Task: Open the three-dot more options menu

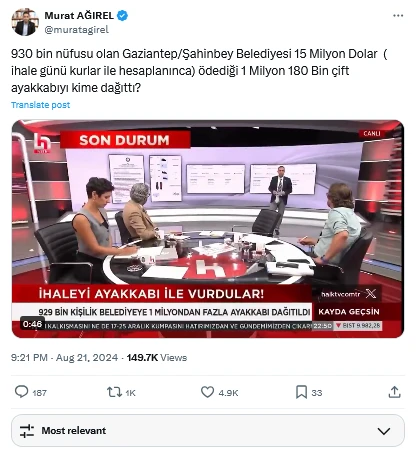Action: click(398, 16)
